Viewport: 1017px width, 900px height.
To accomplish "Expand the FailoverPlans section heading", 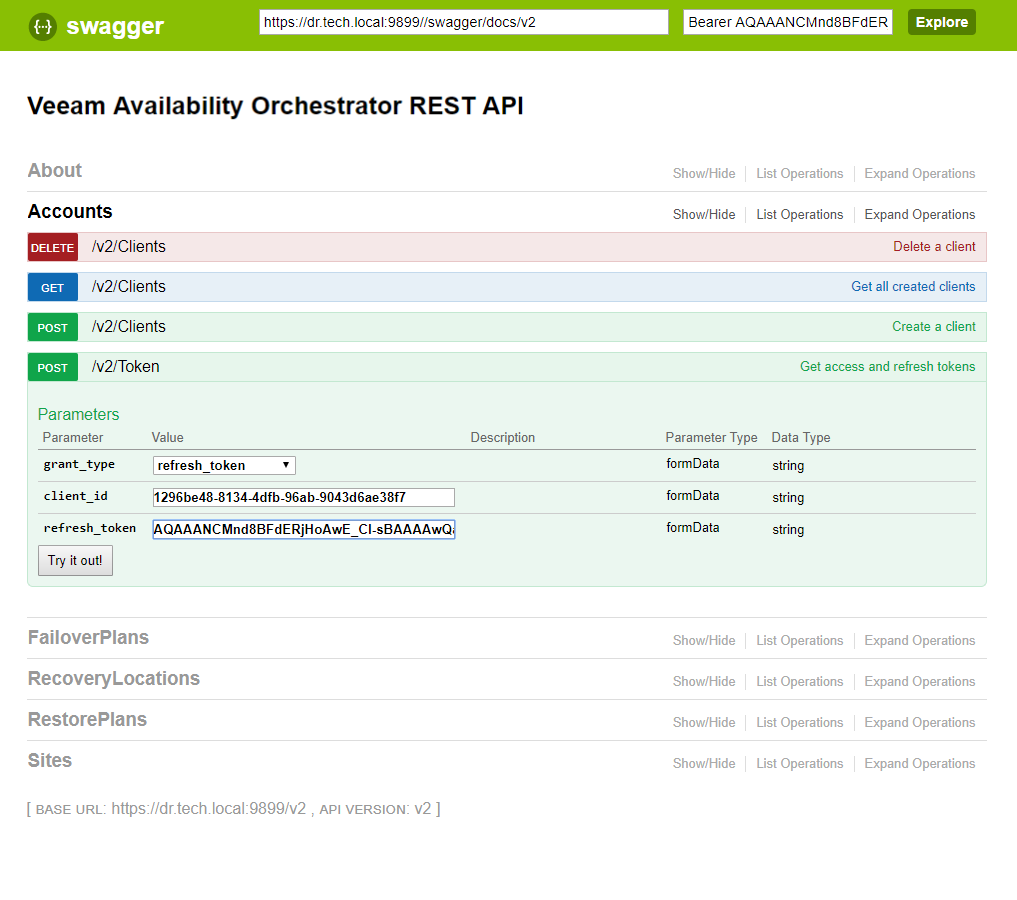I will pyautogui.click(x=88, y=637).
